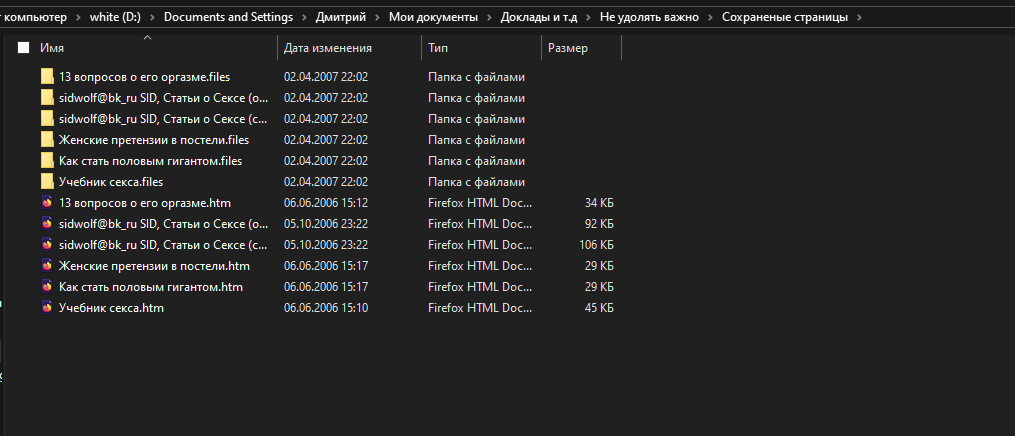The height and width of the screenshot is (436, 1015).
Task: Select the "Женские претензии в постели.files" folder icon
Action: (47, 140)
